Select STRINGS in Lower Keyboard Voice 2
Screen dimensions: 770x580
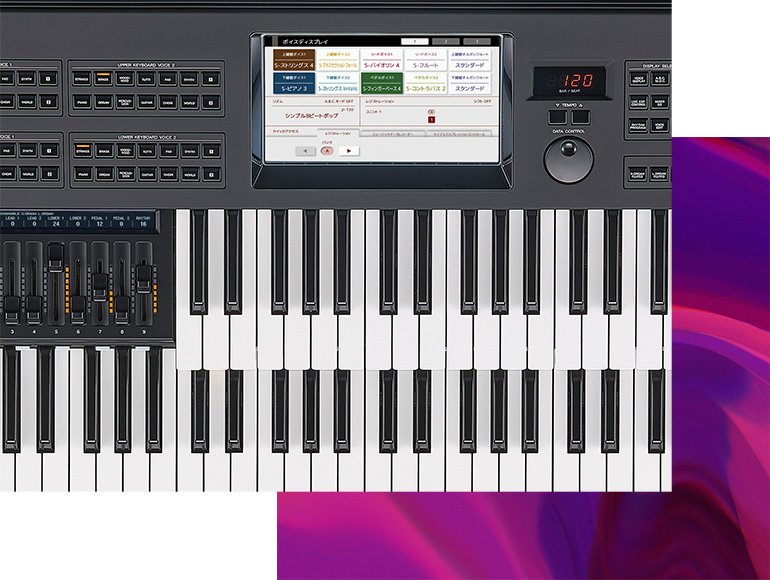[82, 151]
